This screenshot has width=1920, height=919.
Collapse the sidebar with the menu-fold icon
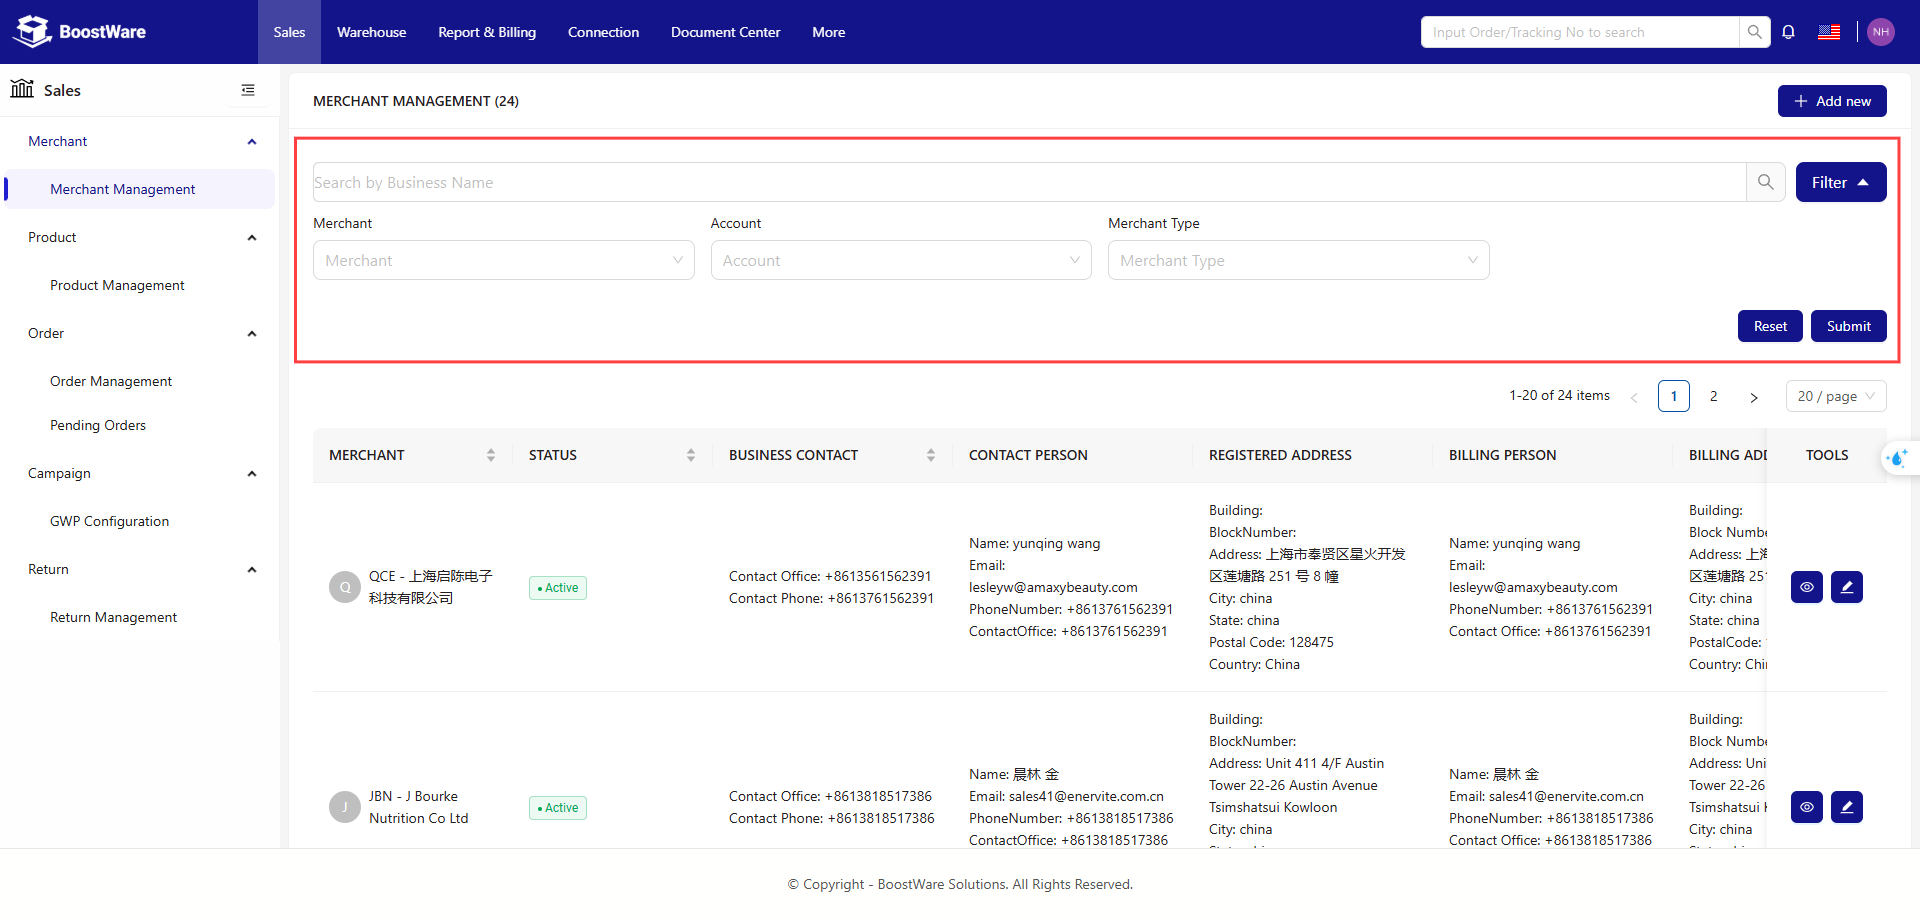pyautogui.click(x=248, y=90)
